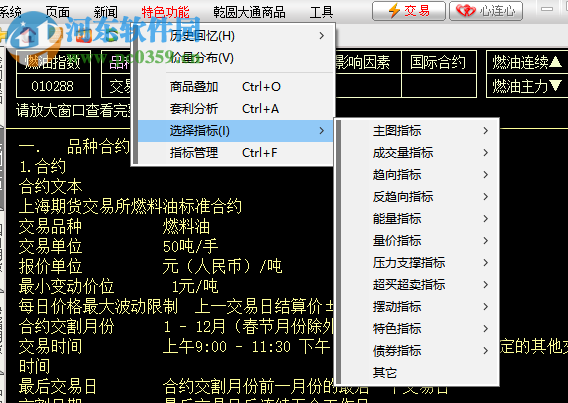Select 其它 indicator category
The width and height of the screenshot is (568, 403).
419,373
